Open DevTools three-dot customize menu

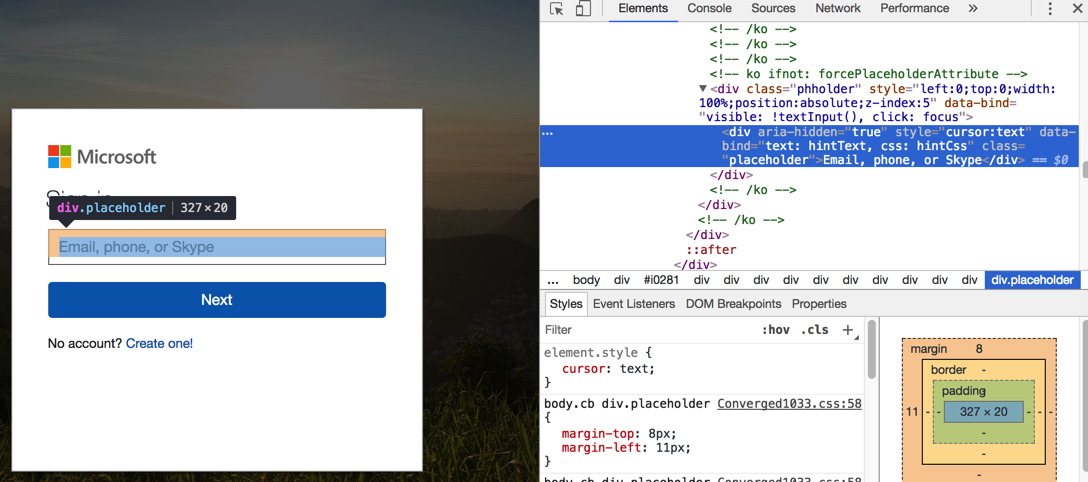(x=1050, y=8)
